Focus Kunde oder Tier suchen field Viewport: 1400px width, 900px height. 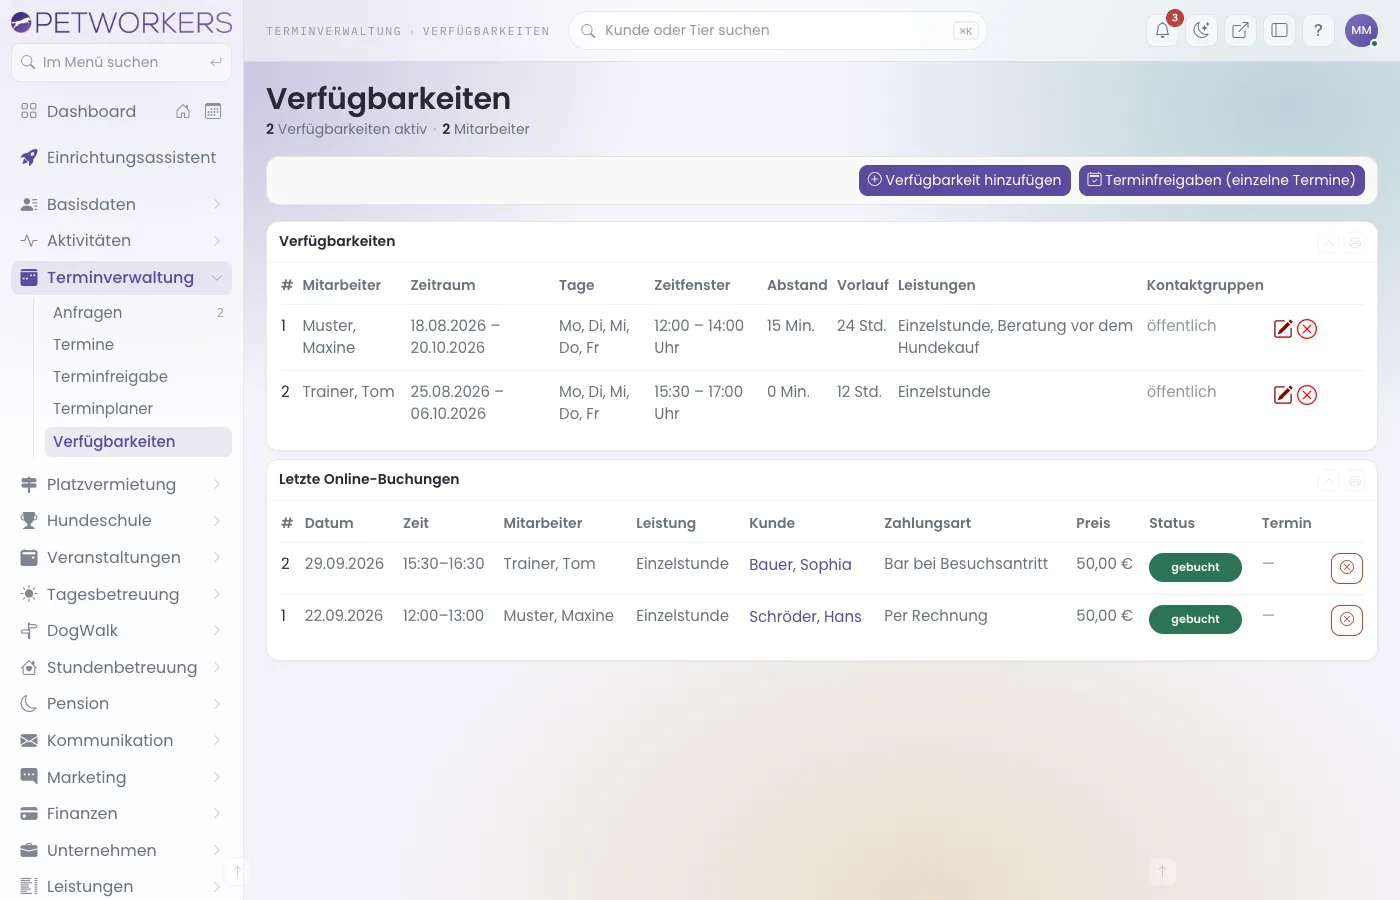(x=778, y=30)
